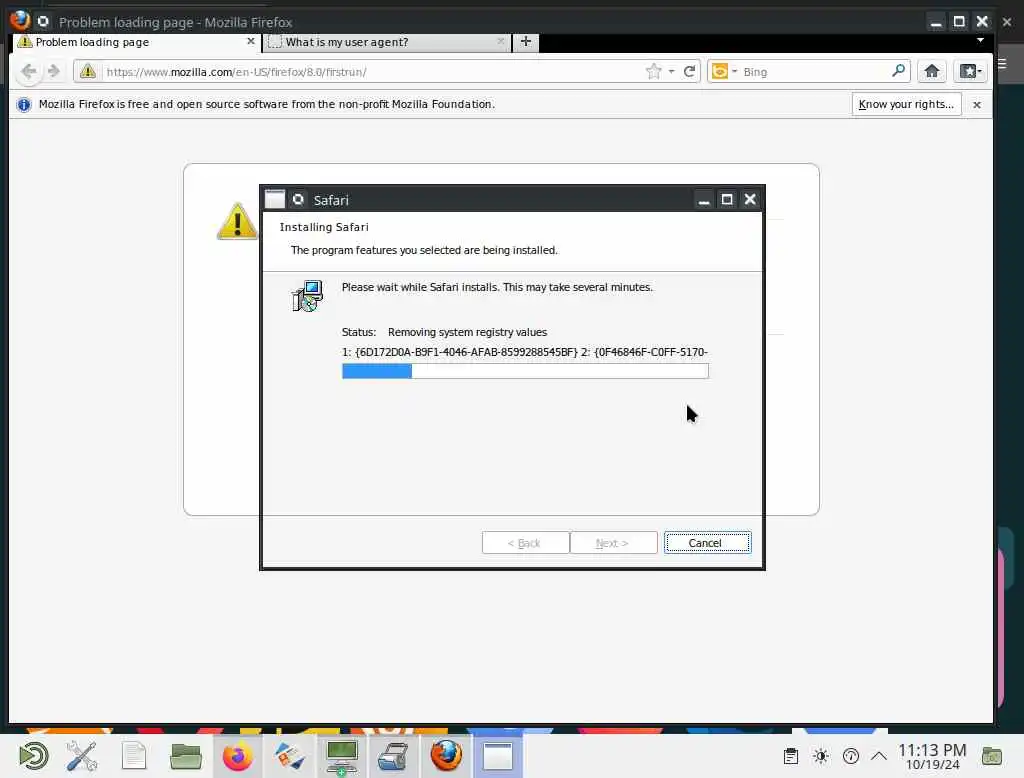
Task: Open the paint palette application in taskbar
Action: pos(289,756)
